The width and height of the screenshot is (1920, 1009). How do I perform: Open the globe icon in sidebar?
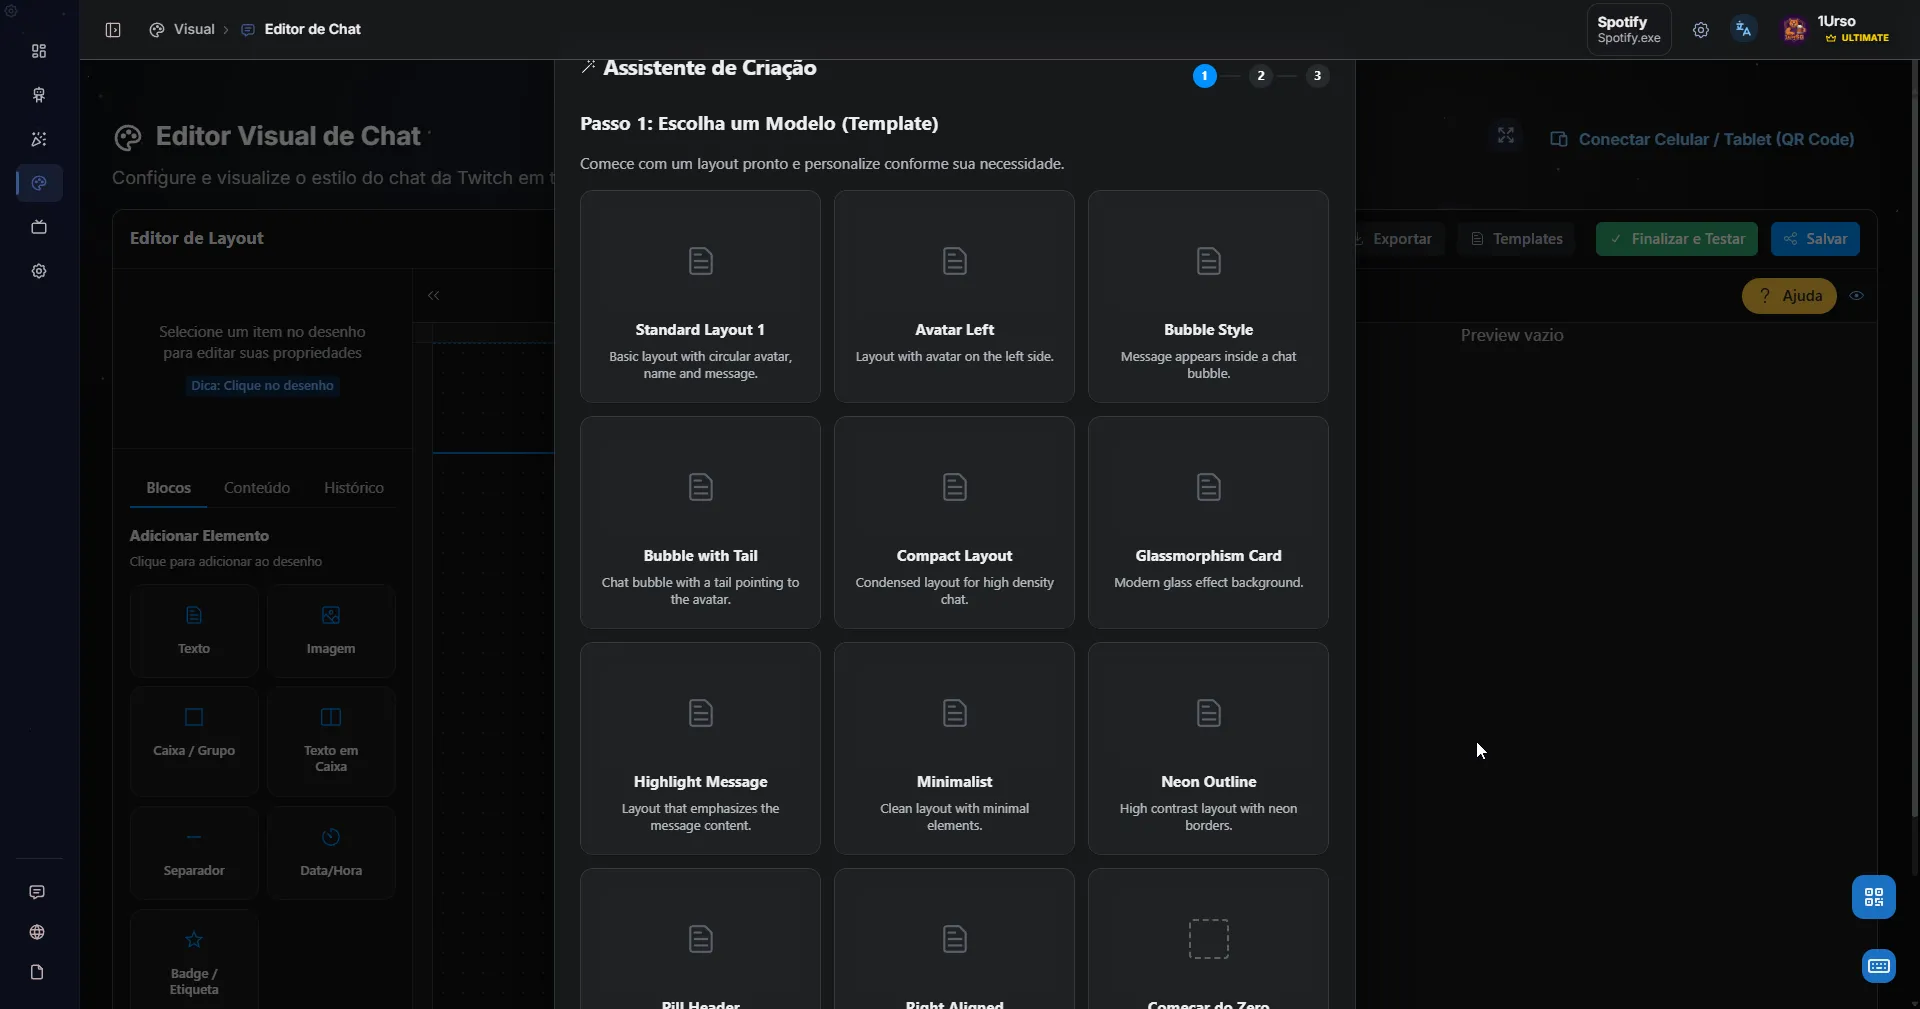37,932
